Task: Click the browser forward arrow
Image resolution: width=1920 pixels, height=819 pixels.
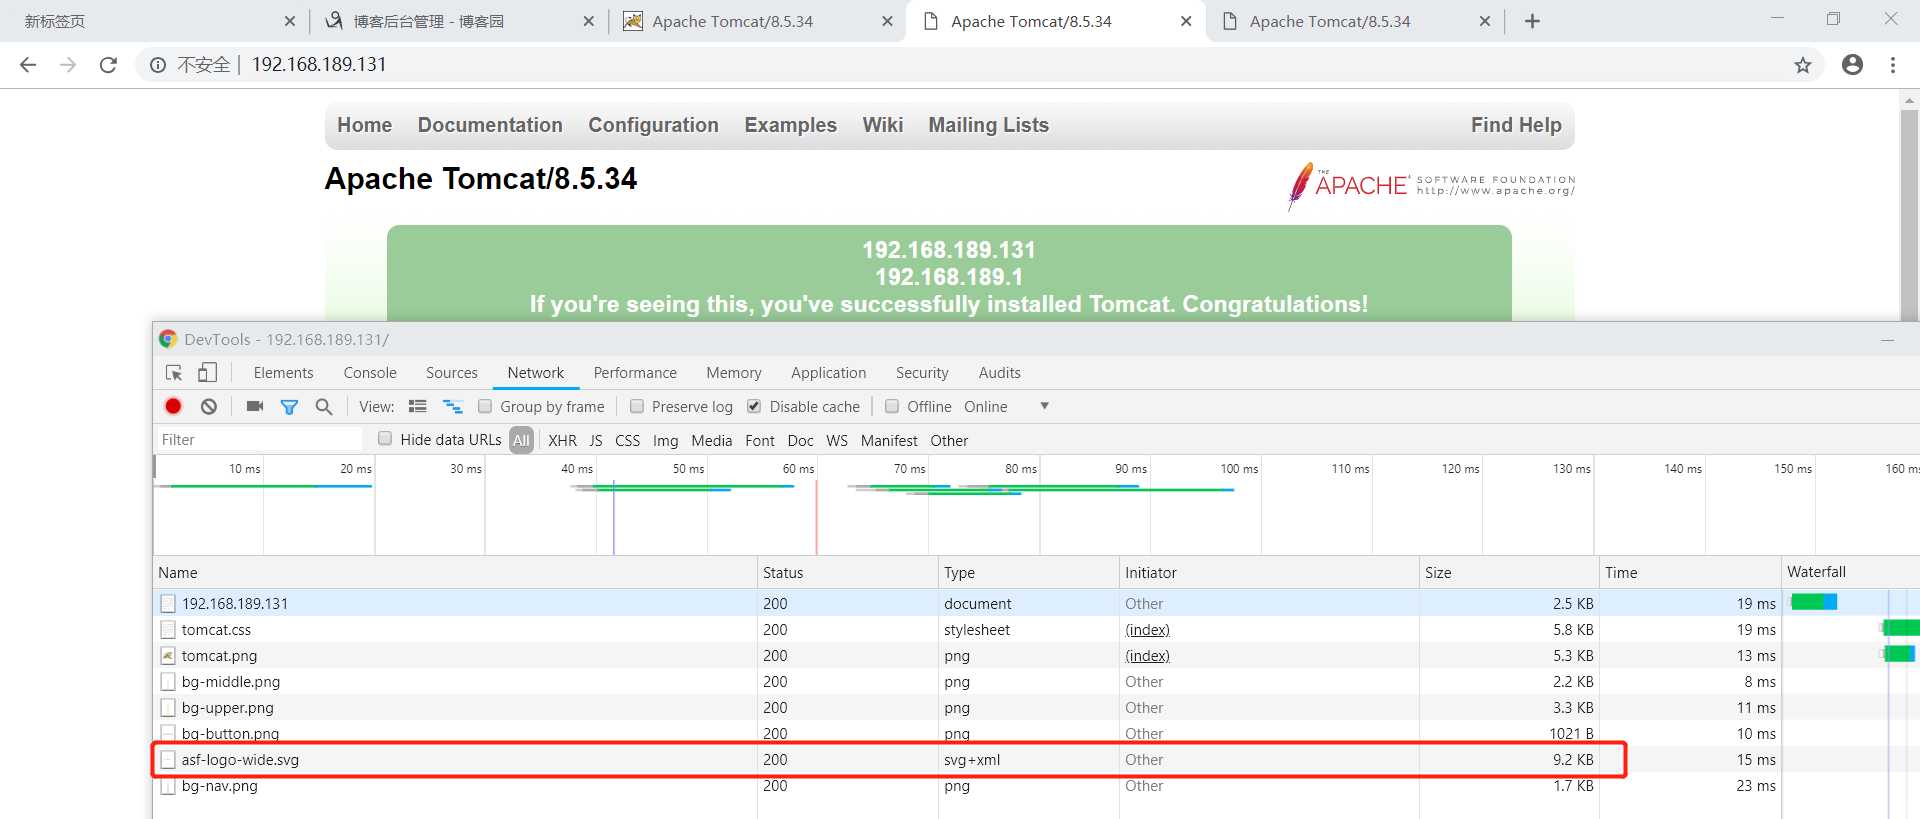Action: click(x=68, y=65)
